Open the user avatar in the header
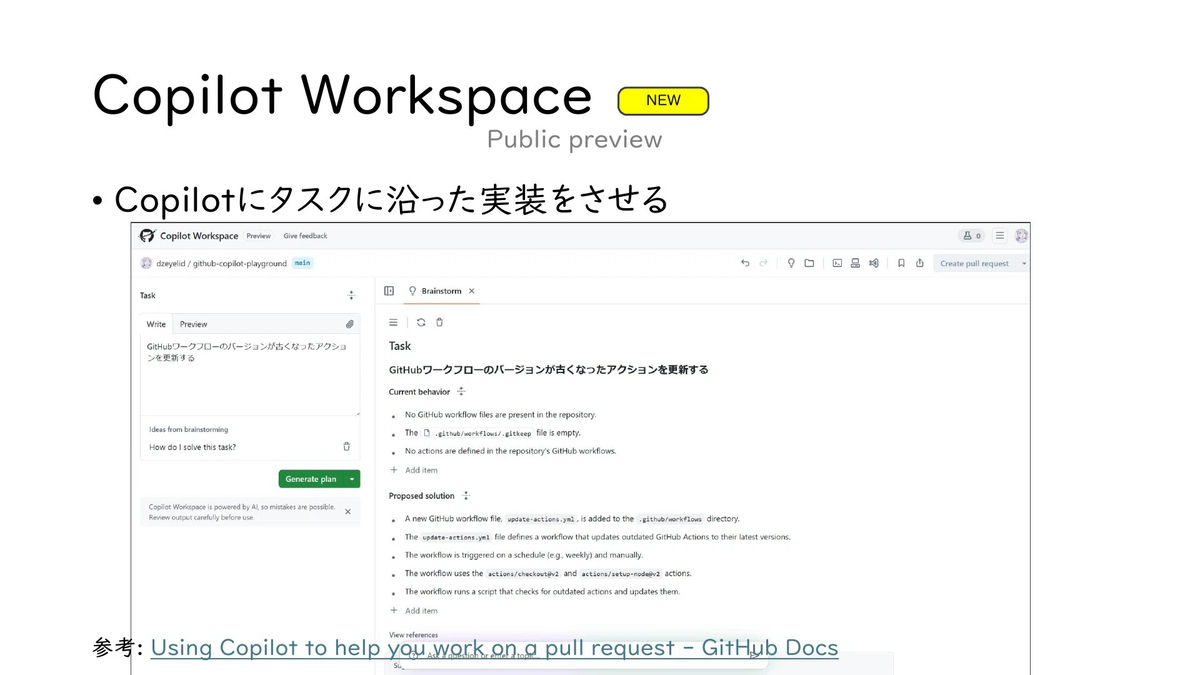 1021,236
